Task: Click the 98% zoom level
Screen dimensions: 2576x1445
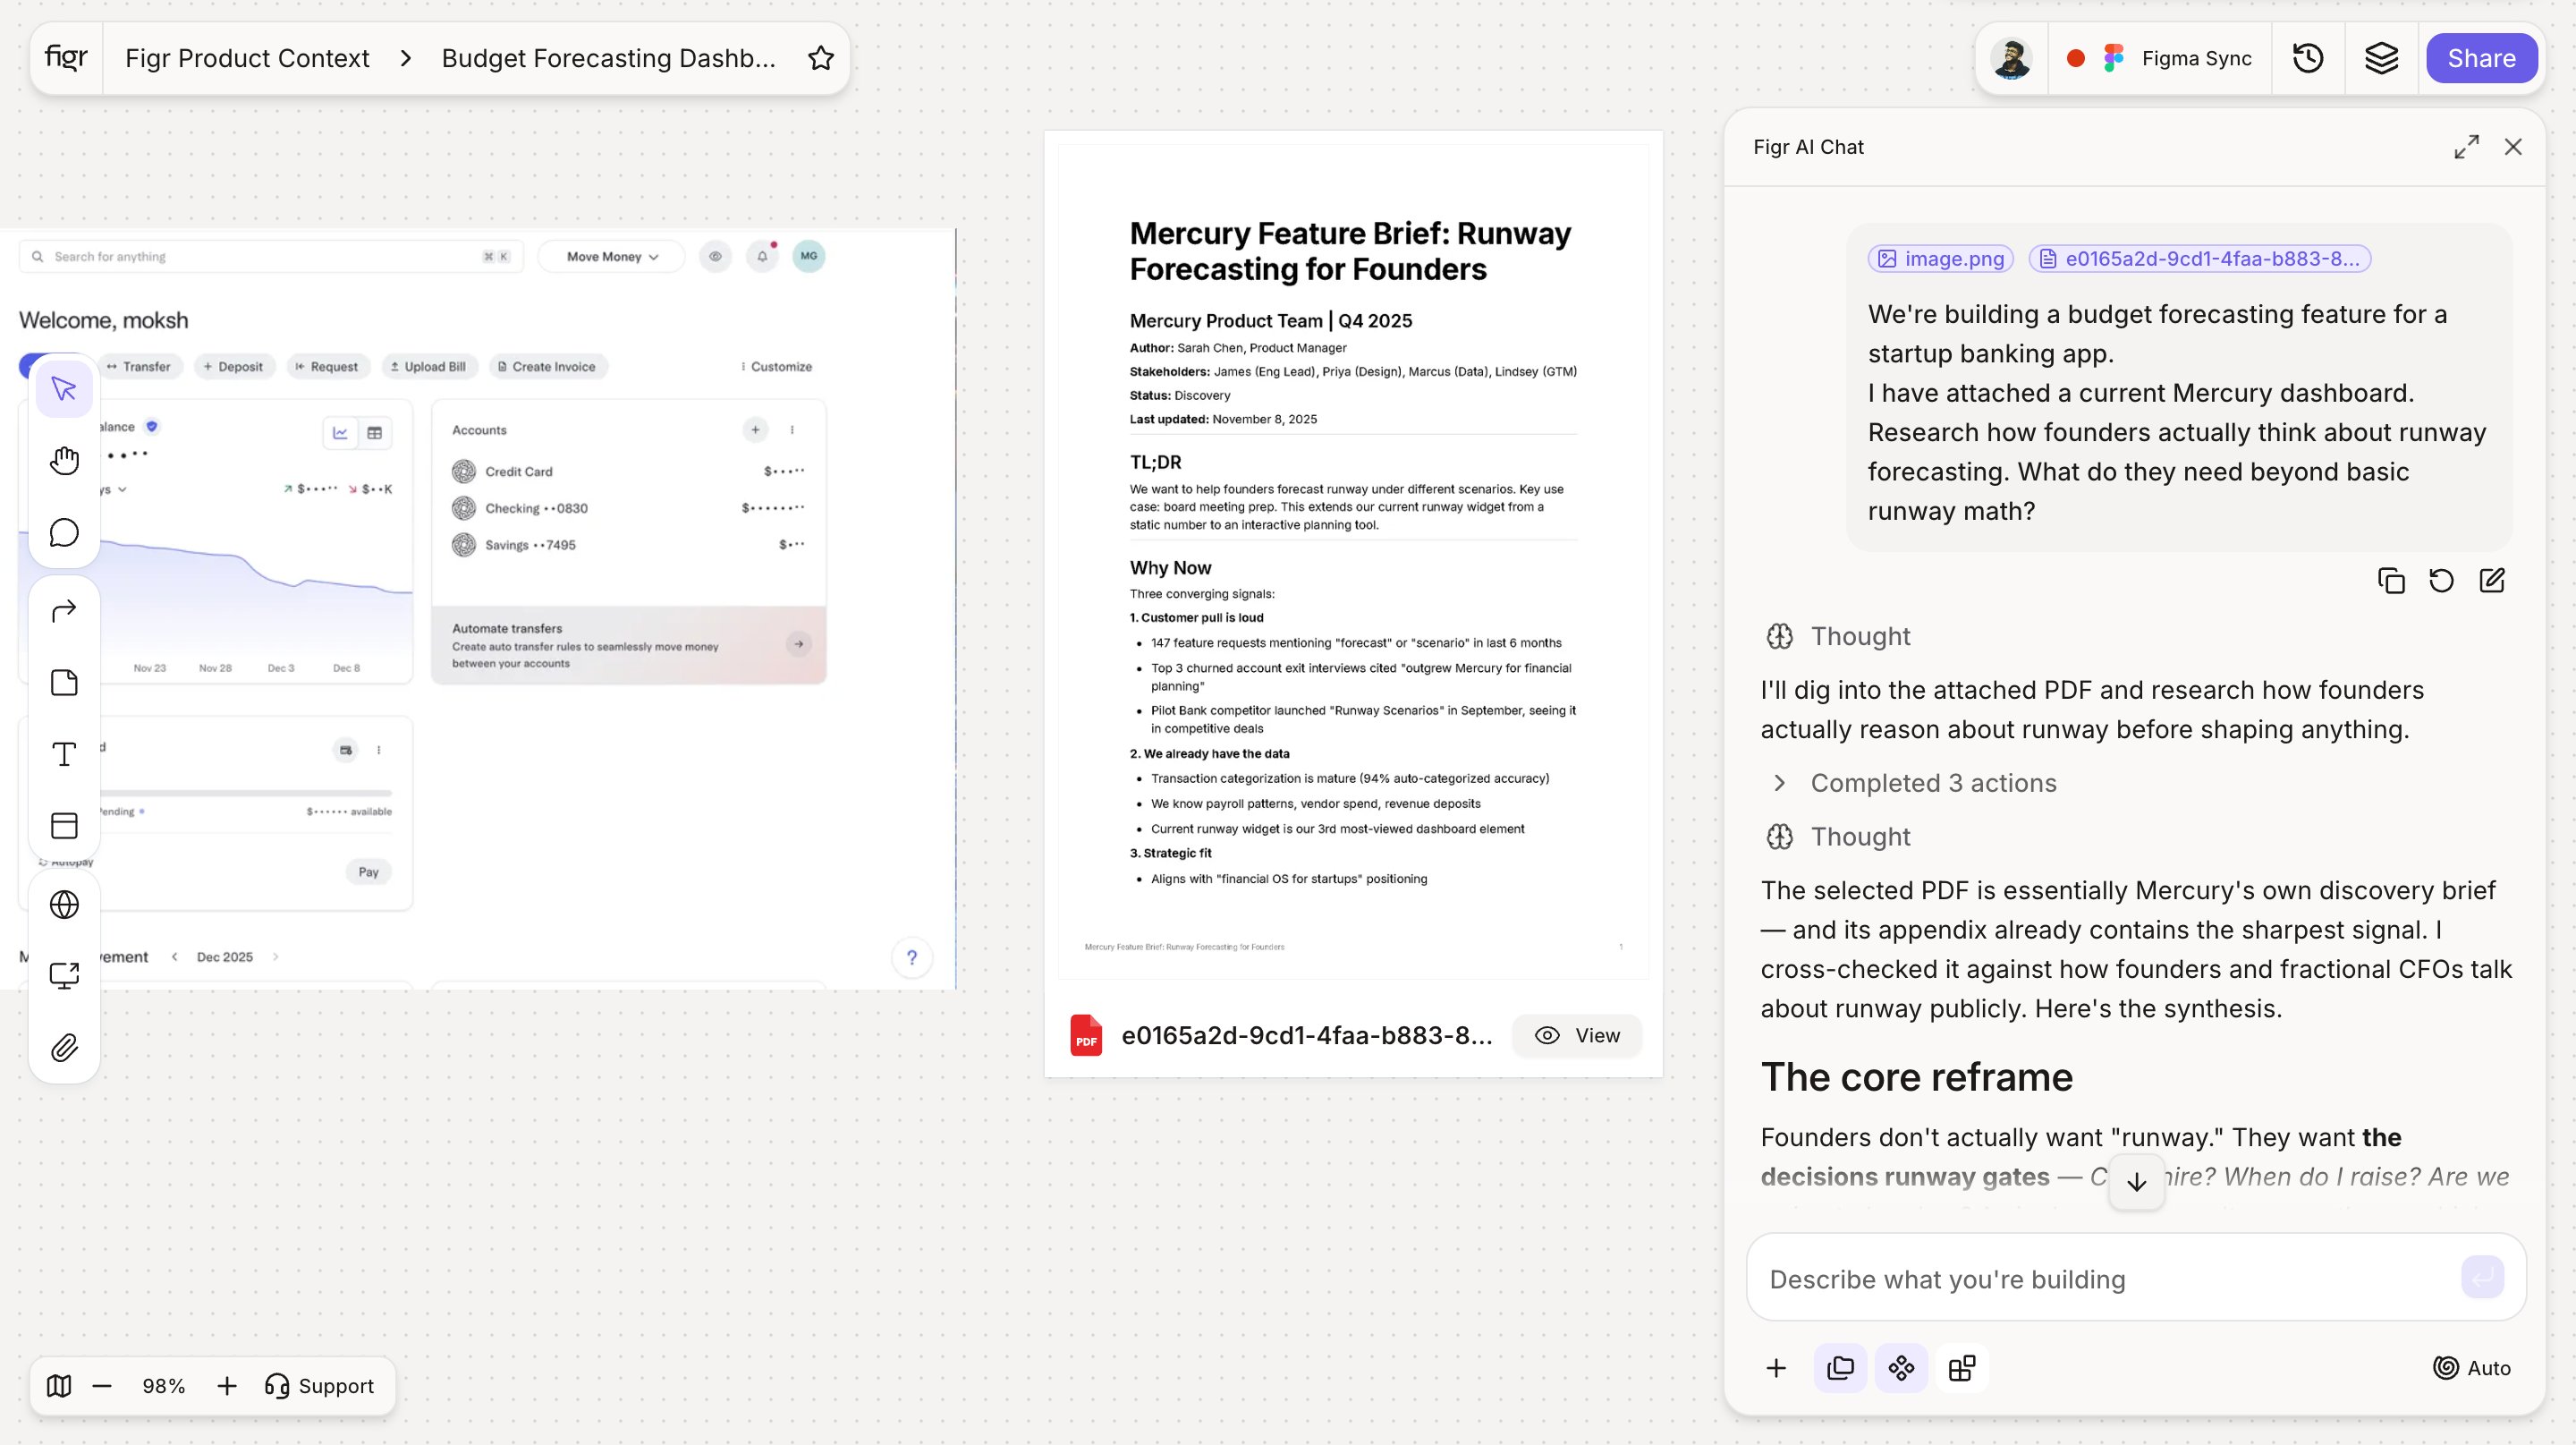Action: [x=164, y=1386]
